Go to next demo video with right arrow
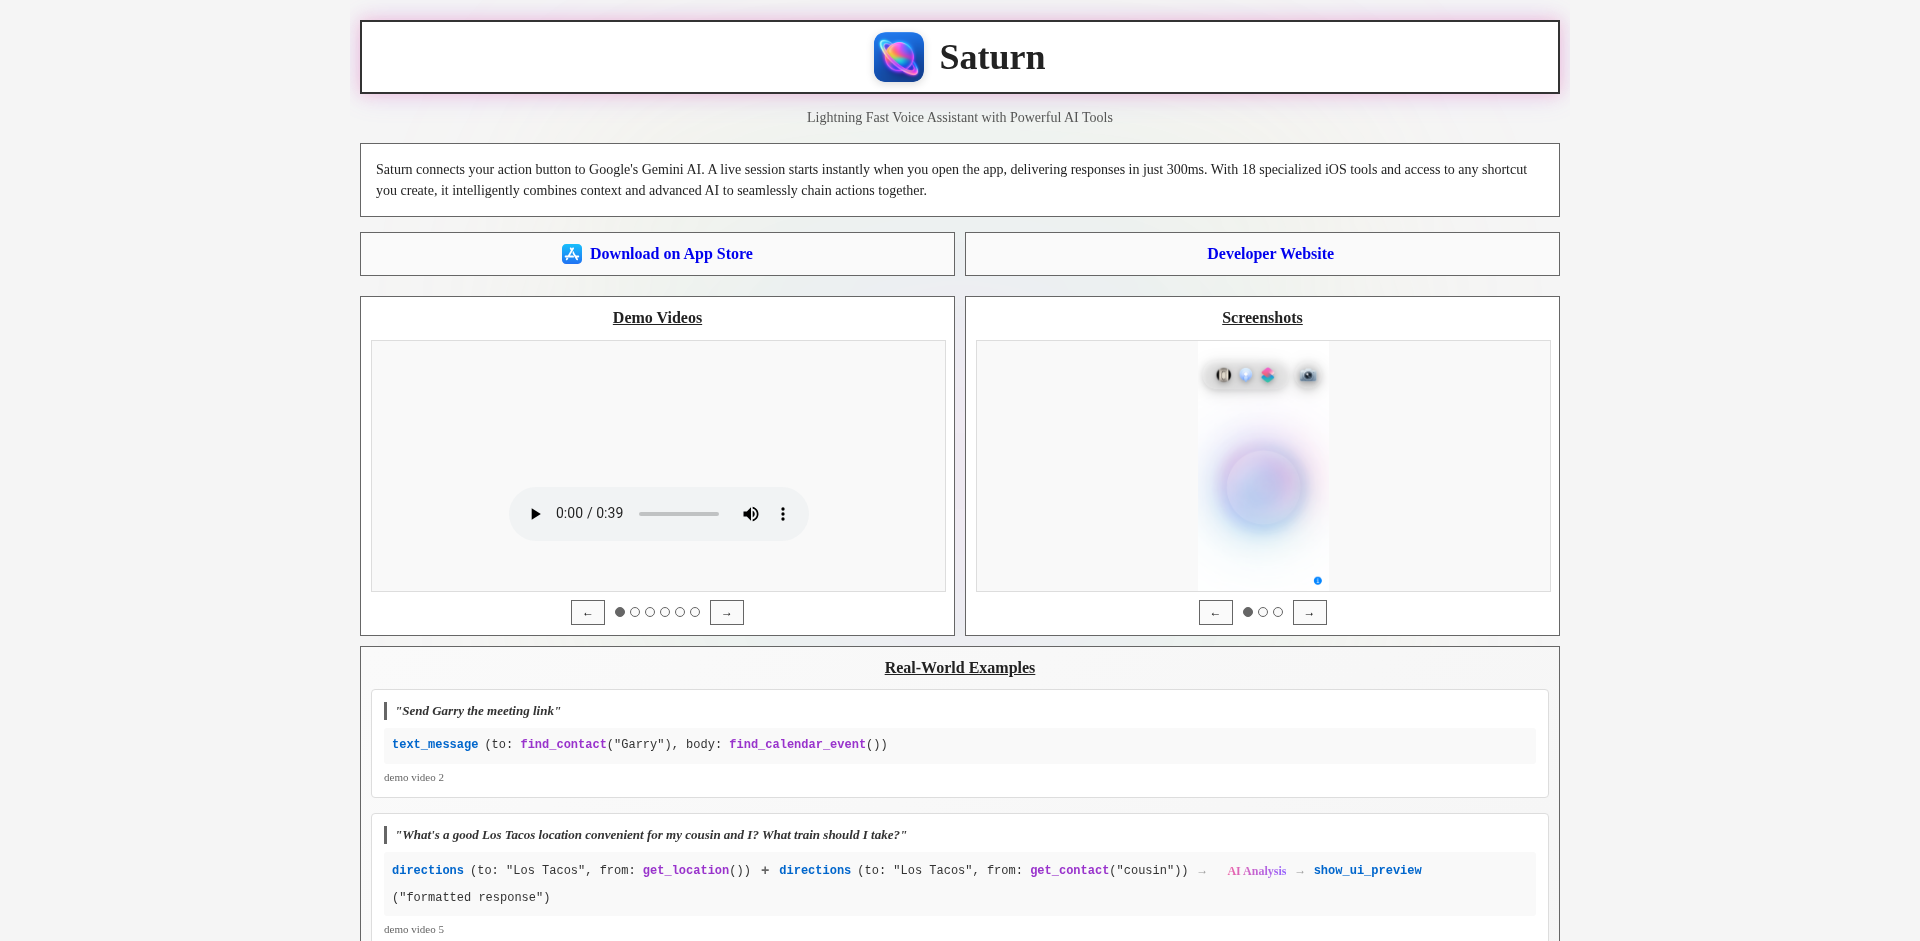The width and height of the screenshot is (1920, 941). tap(727, 612)
